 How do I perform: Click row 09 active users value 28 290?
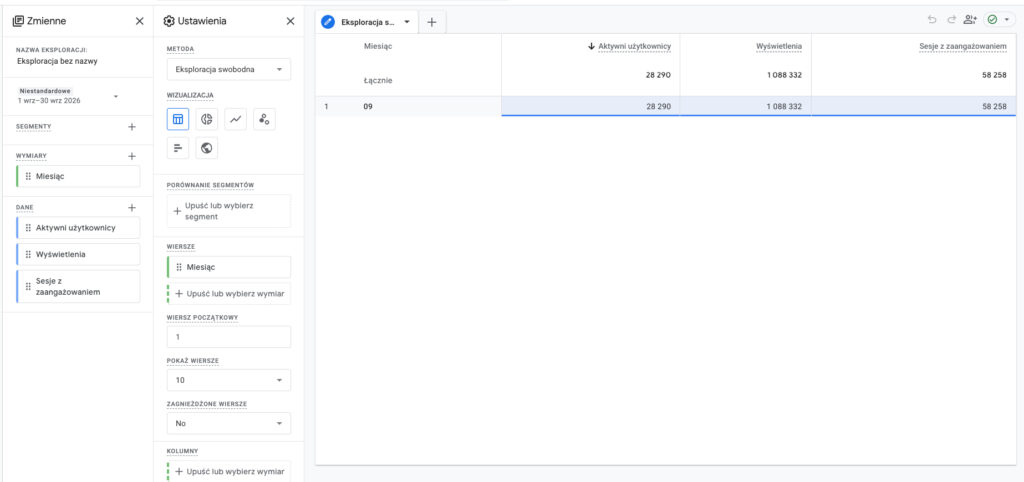click(658, 106)
